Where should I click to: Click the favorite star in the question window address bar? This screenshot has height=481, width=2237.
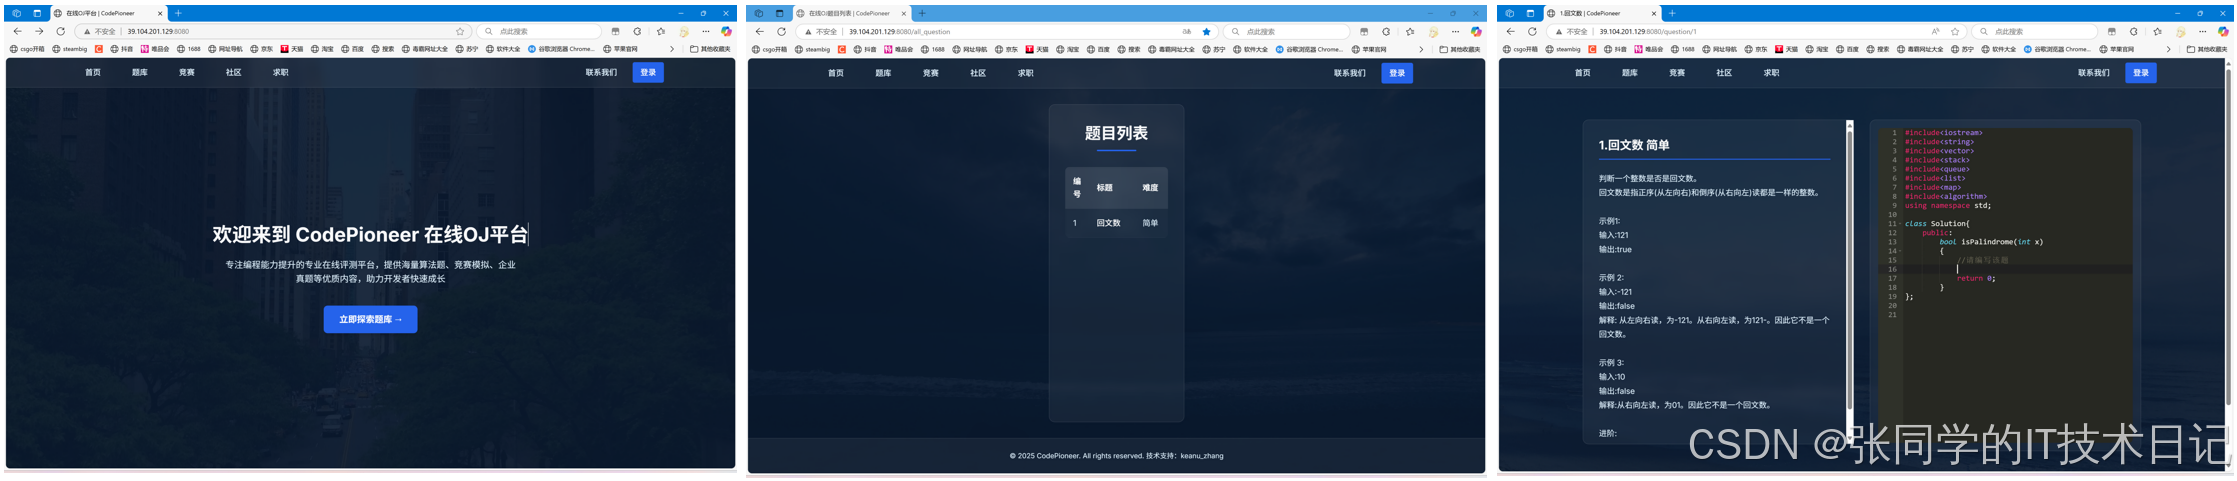click(x=1955, y=31)
